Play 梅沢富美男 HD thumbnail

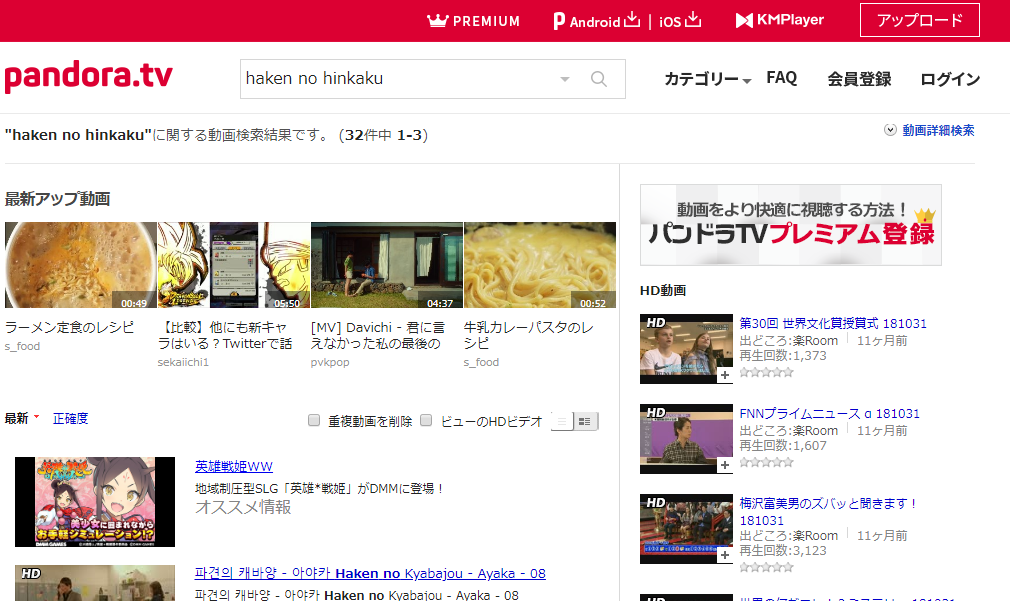pos(686,529)
